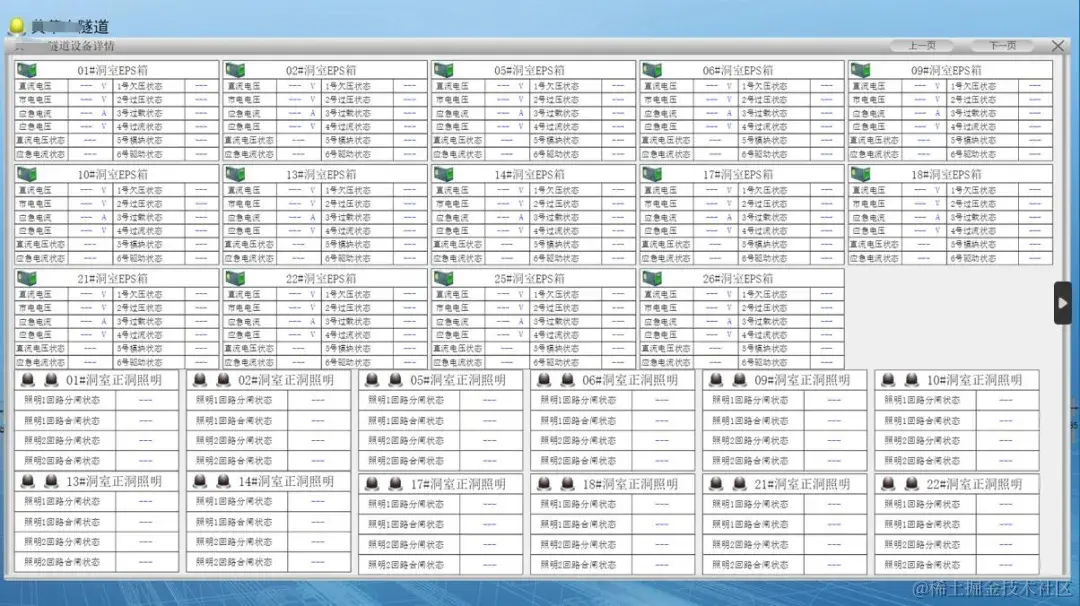Viewport: 1080px width, 606px height.
Task: Click the yellow bulb icon in title bar
Action: 17,26
